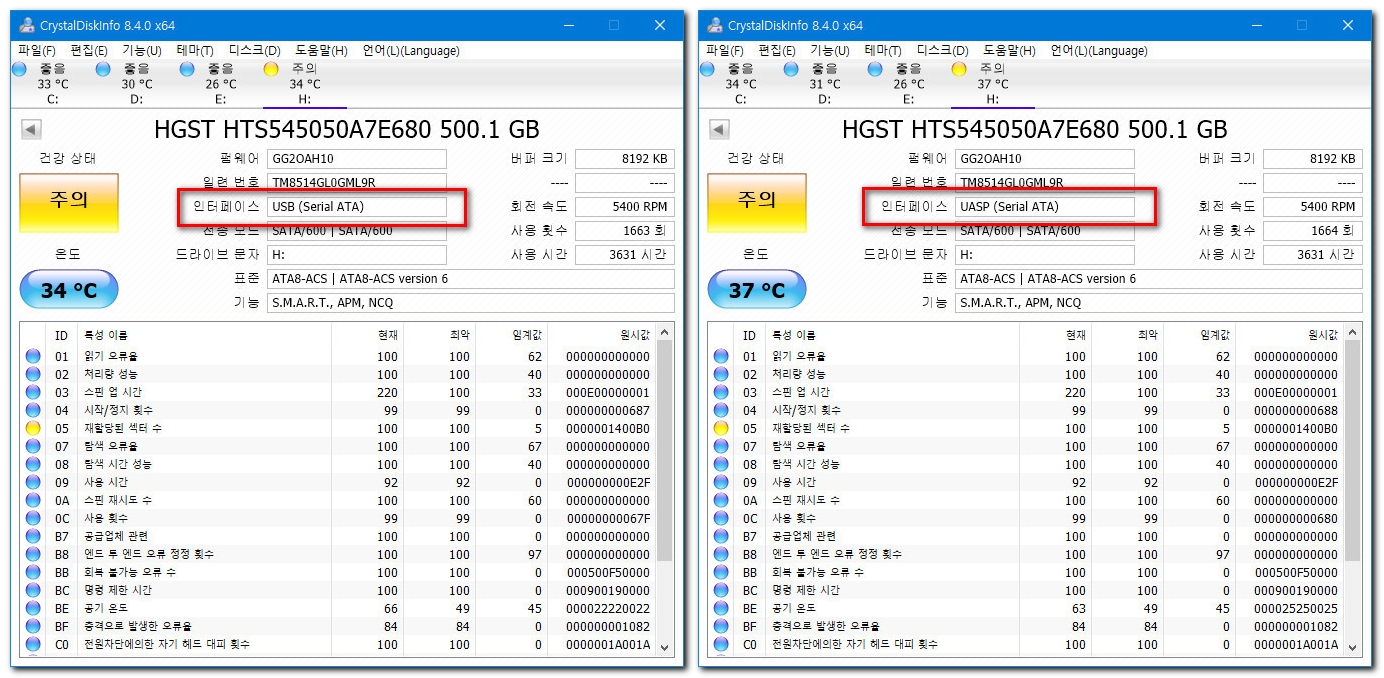Screen dimensions: 1384x678
Task: Click the USB (Serial ATA) interface field
Action: [x=357, y=207]
